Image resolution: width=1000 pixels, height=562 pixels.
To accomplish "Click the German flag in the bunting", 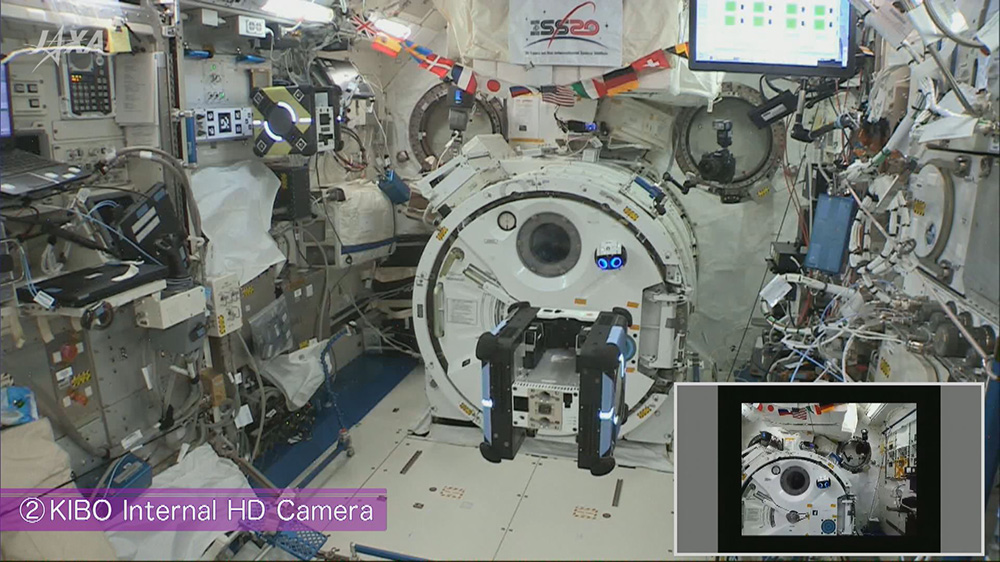I will pyautogui.click(x=620, y=79).
